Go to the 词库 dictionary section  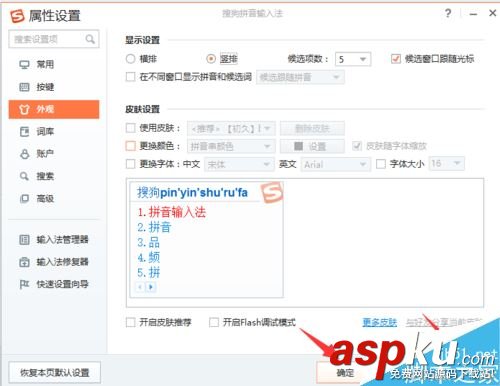(54, 132)
